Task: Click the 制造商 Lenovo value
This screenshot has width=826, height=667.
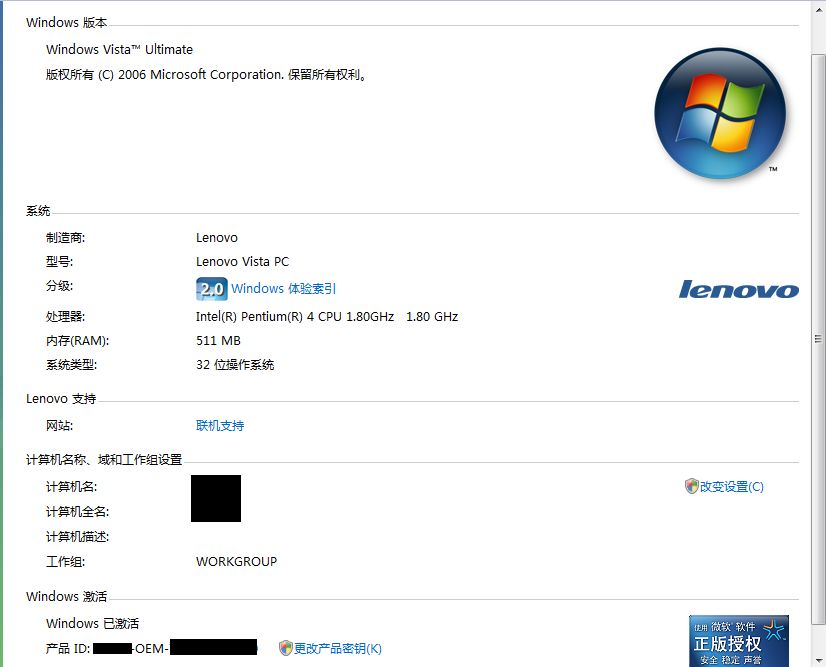Action: 217,238
